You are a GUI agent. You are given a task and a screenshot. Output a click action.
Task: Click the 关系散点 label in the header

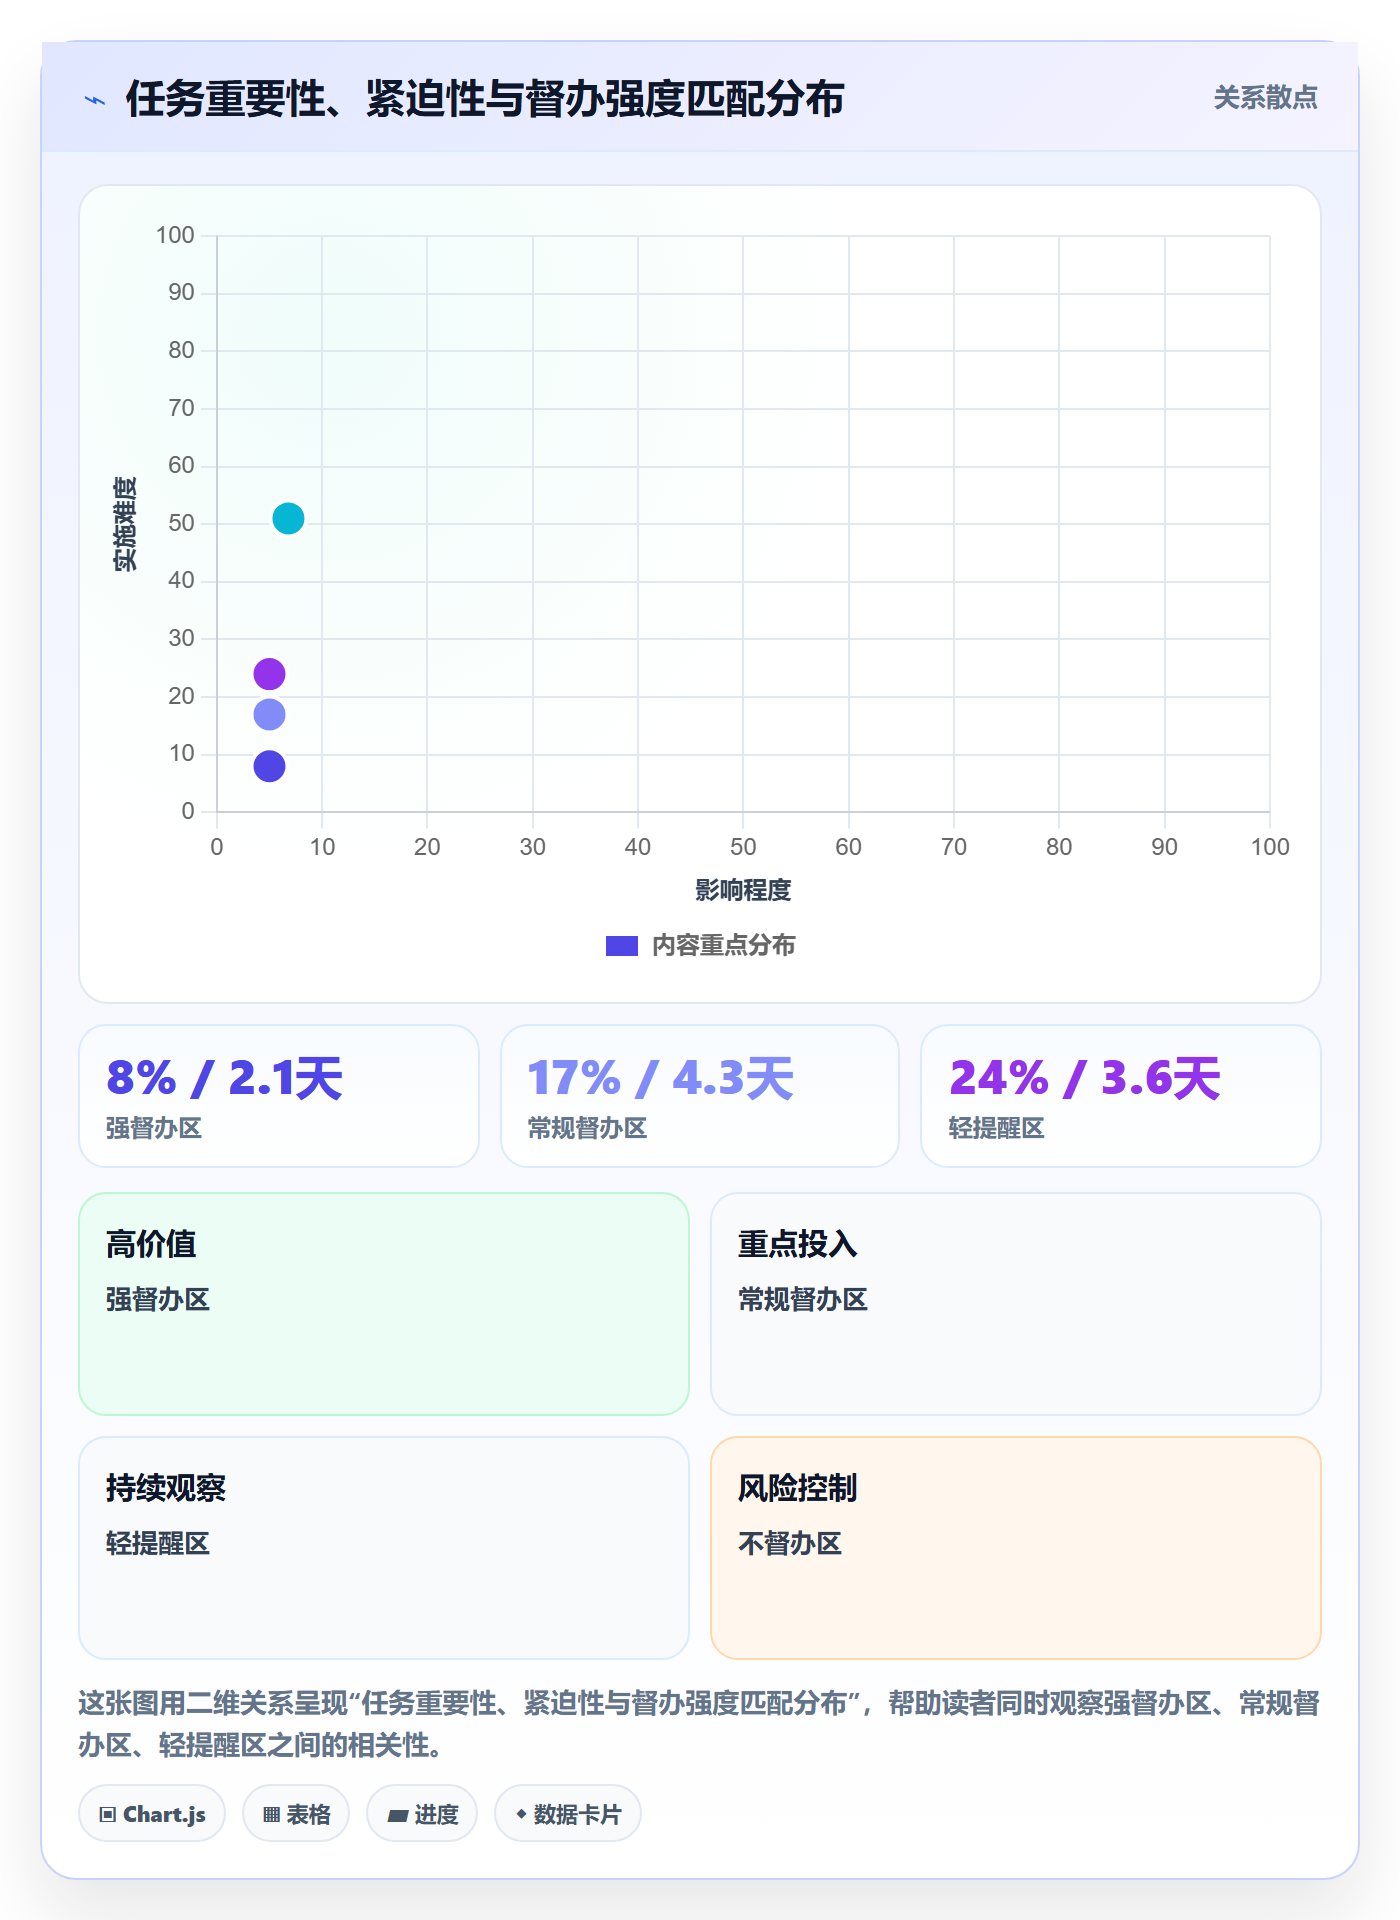[1265, 98]
